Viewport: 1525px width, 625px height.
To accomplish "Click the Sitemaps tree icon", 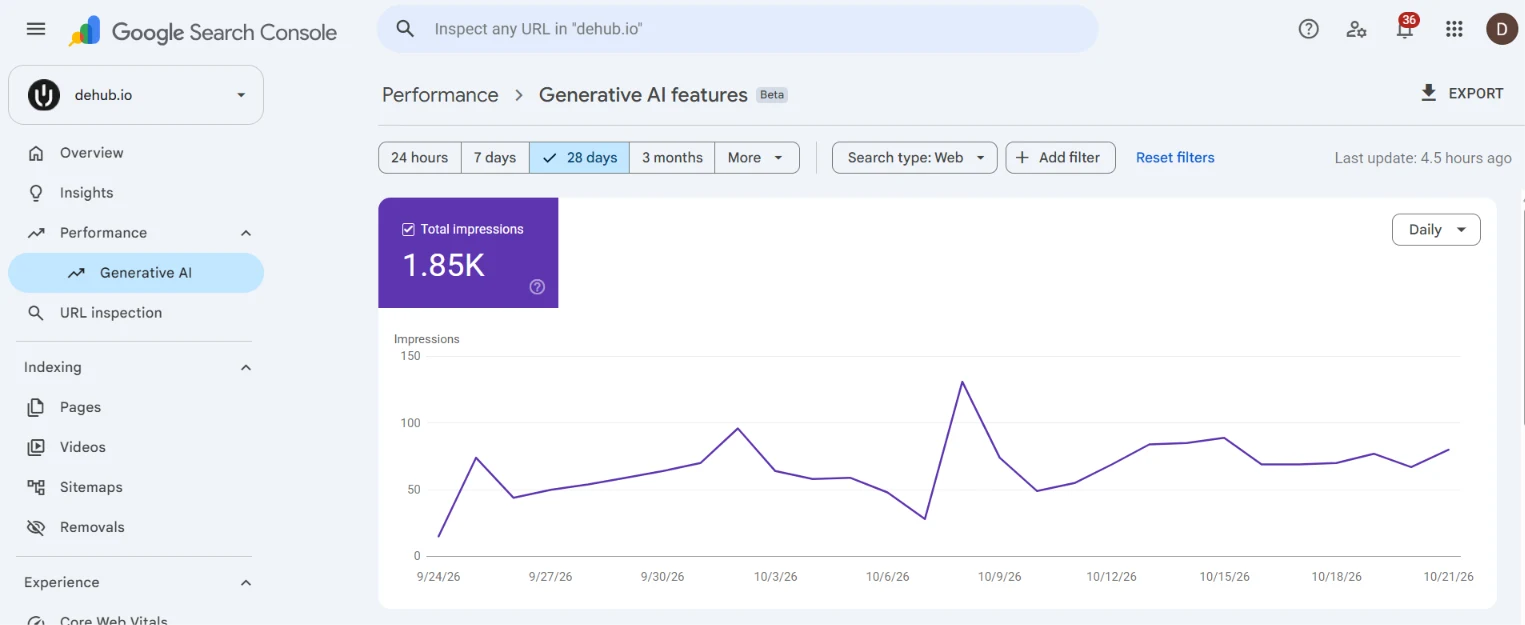I will pyautogui.click(x=36, y=487).
